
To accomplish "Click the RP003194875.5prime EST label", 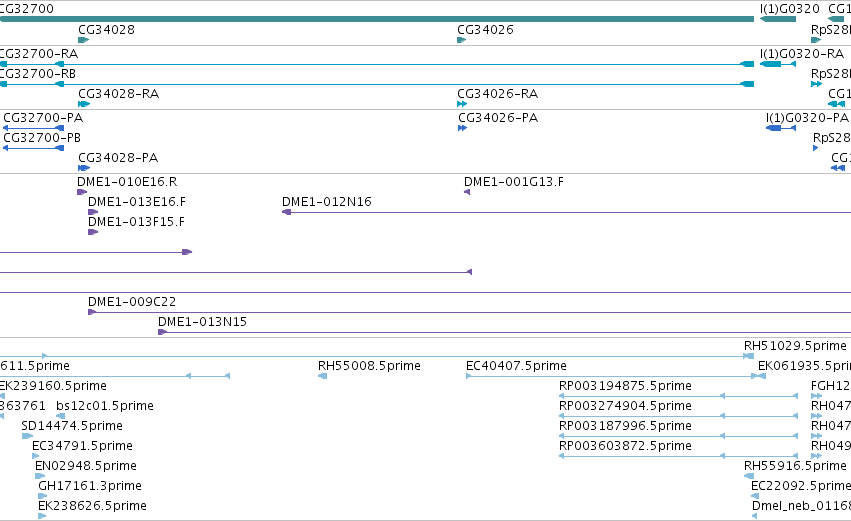I will click(625, 386).
